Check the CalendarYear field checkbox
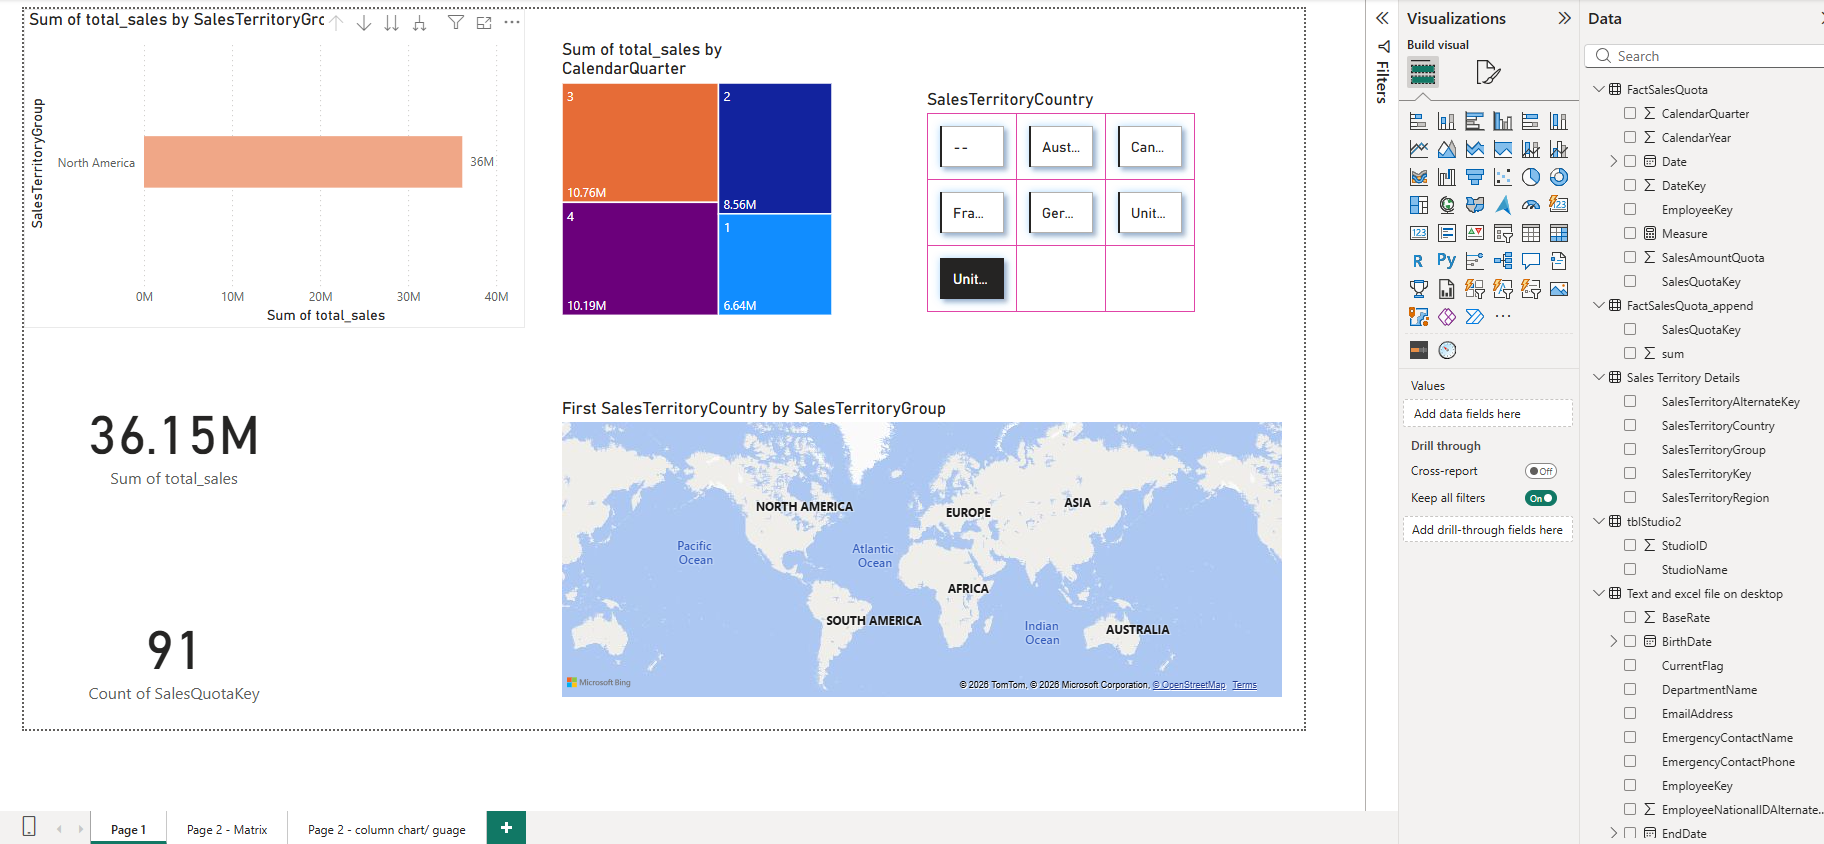Screen dimensions: 1824x844 click(1630, 137)
